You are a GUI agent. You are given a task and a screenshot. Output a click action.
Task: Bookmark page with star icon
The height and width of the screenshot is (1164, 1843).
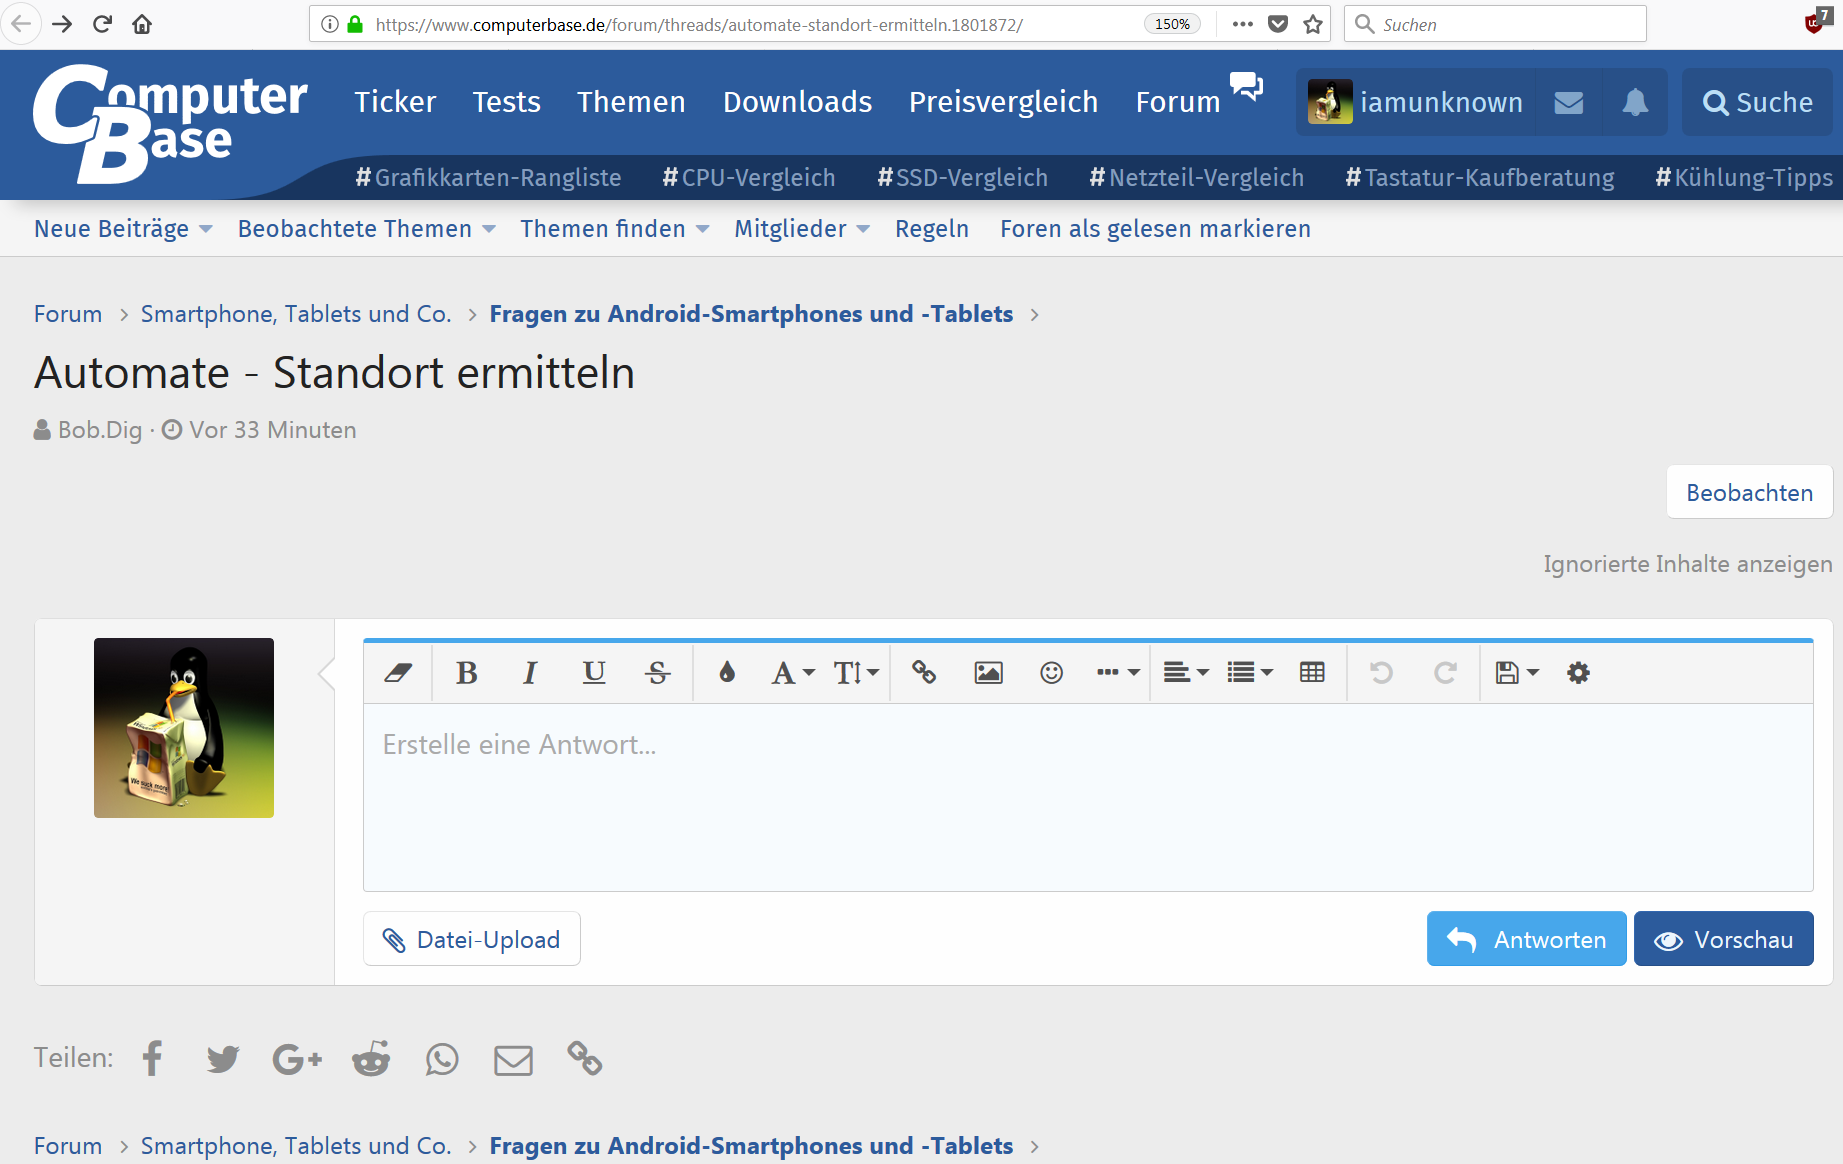coord(1313,24)
